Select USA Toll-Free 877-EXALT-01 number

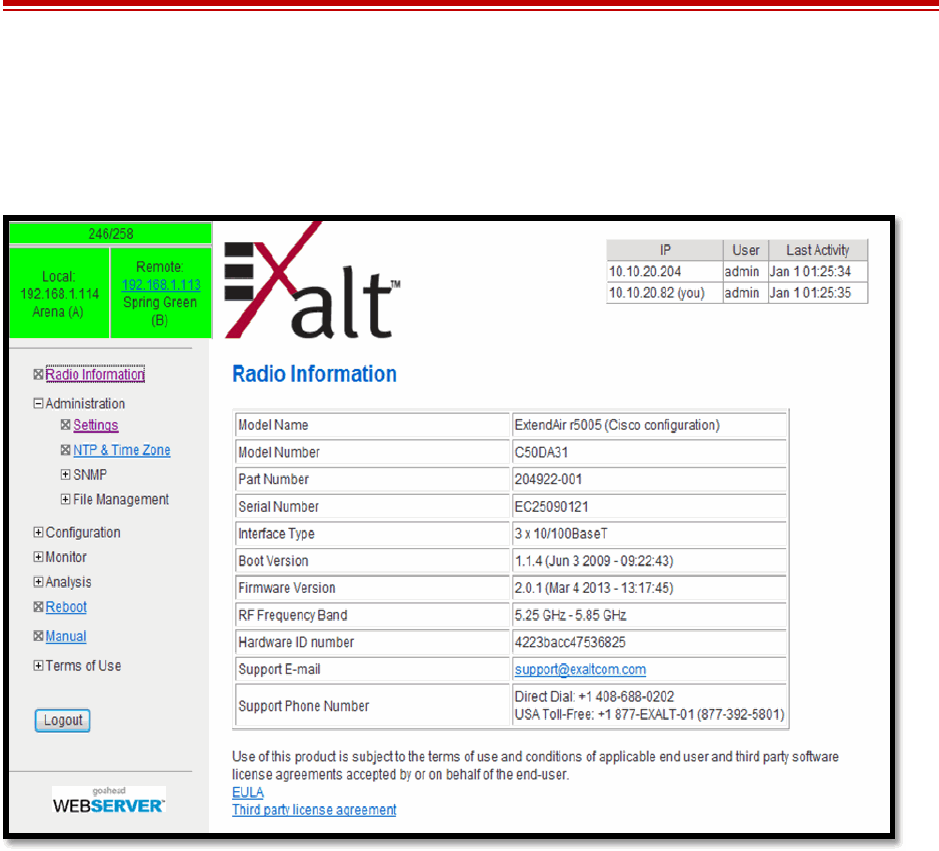click(650, 714)
